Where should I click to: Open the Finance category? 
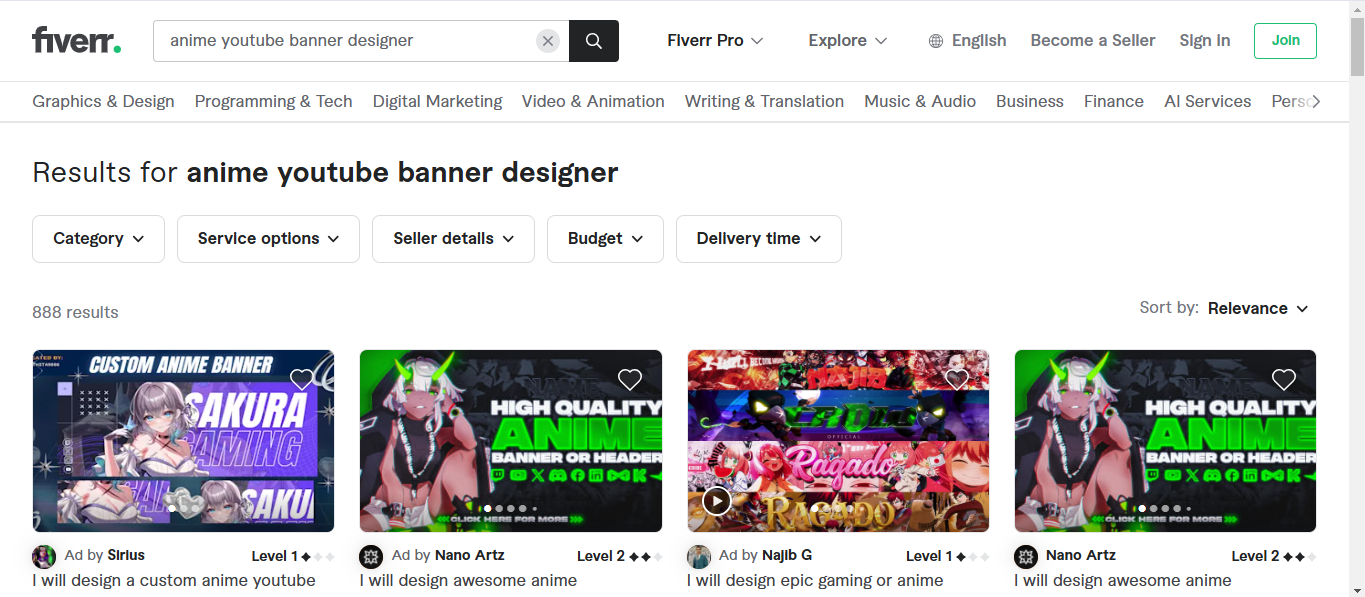tap(1114, 101)
